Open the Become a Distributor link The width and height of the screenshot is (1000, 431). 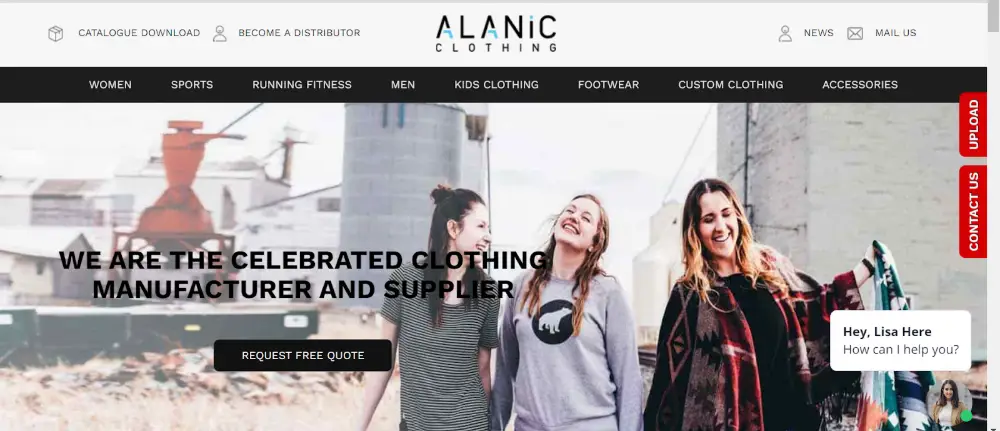tap(299, 33)
